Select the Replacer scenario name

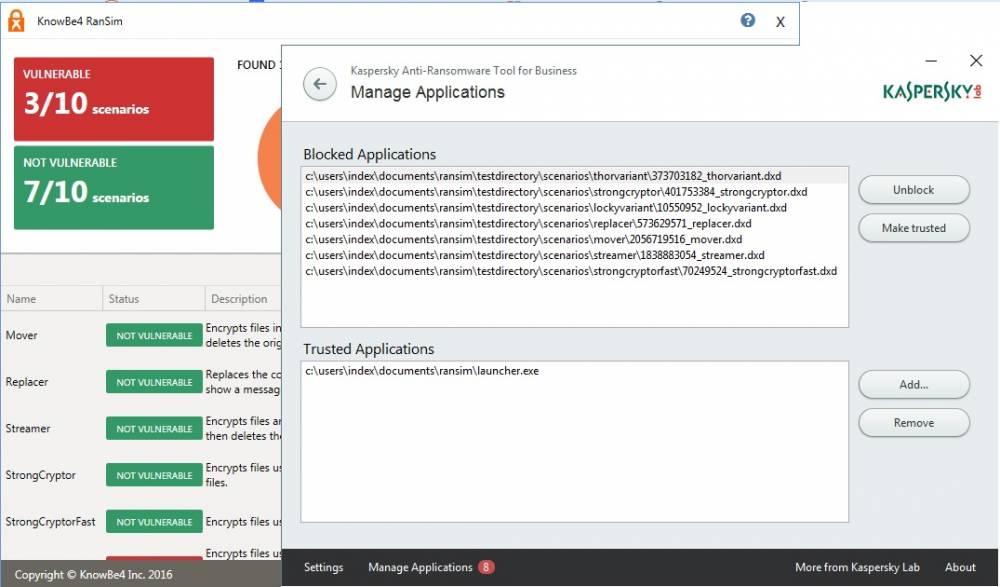click(27, 382)
